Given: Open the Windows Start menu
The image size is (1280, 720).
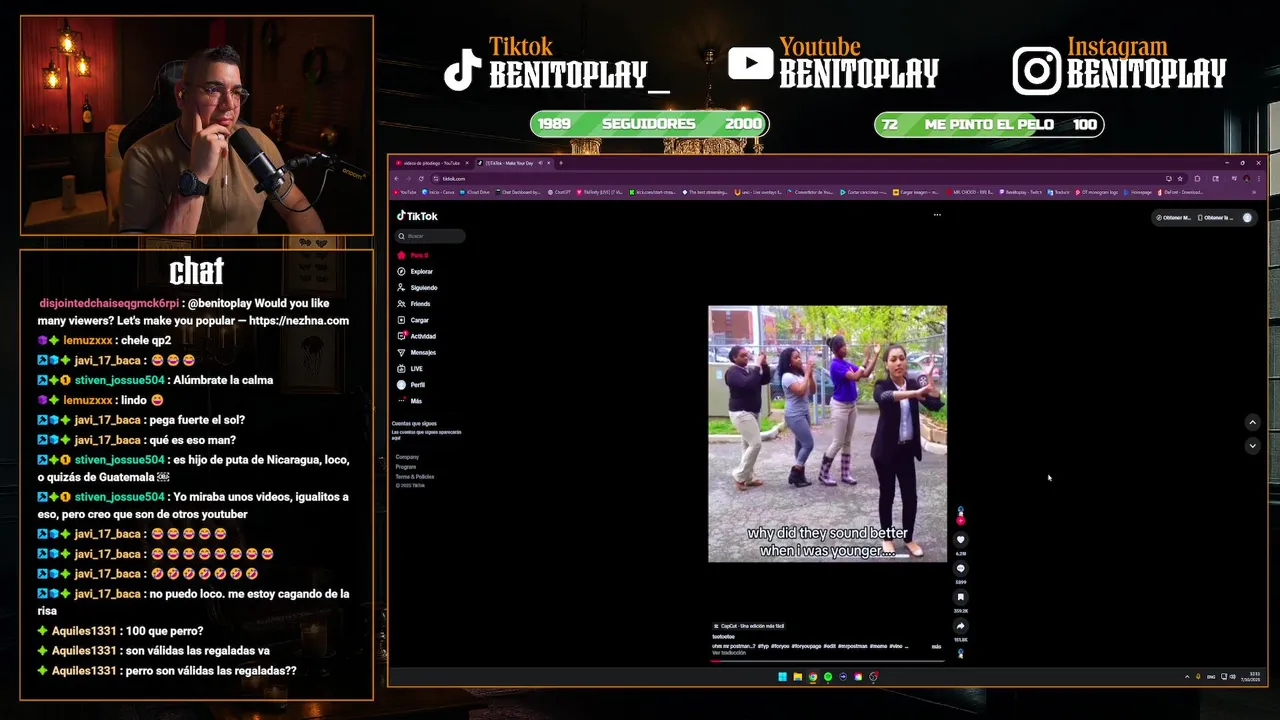Looking at the screenshot, I should (782, 677).
